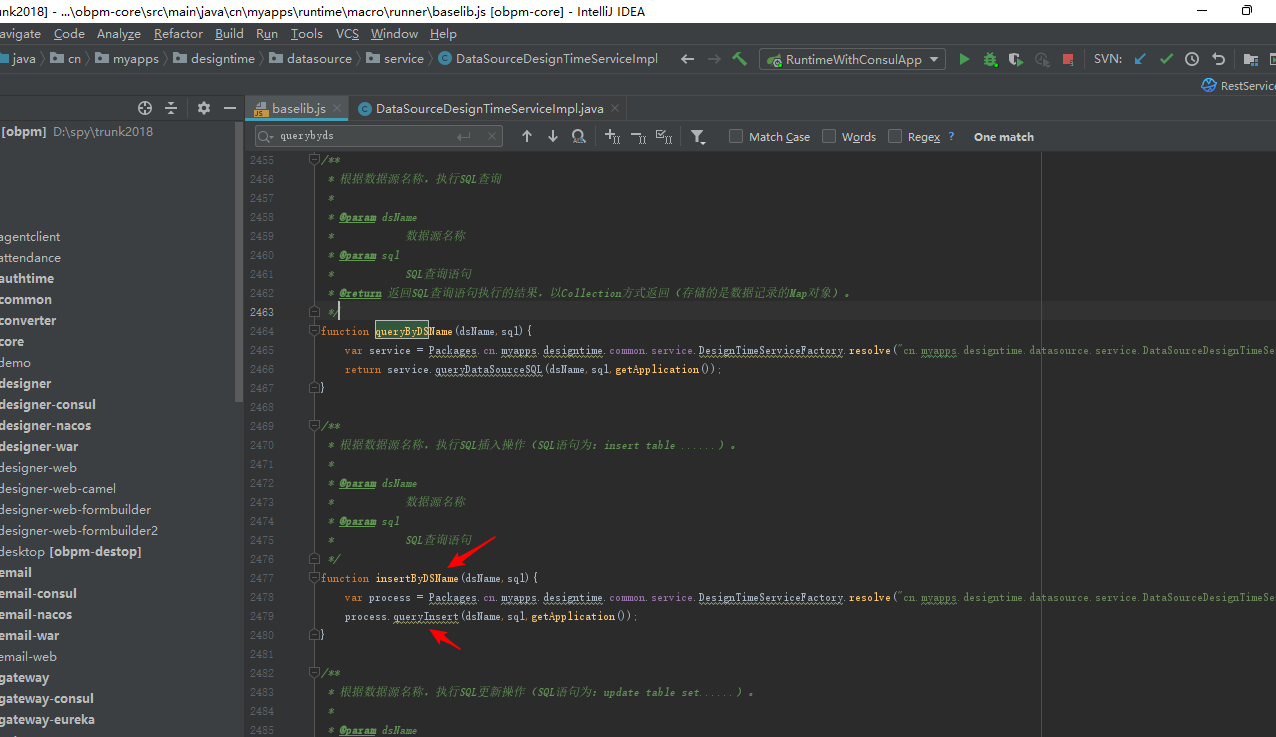Close the DataSourceDesignTimeServiceImpl.java tab
The height and width of the screenshot is (737, 1276).
click(x=614, y=108)
